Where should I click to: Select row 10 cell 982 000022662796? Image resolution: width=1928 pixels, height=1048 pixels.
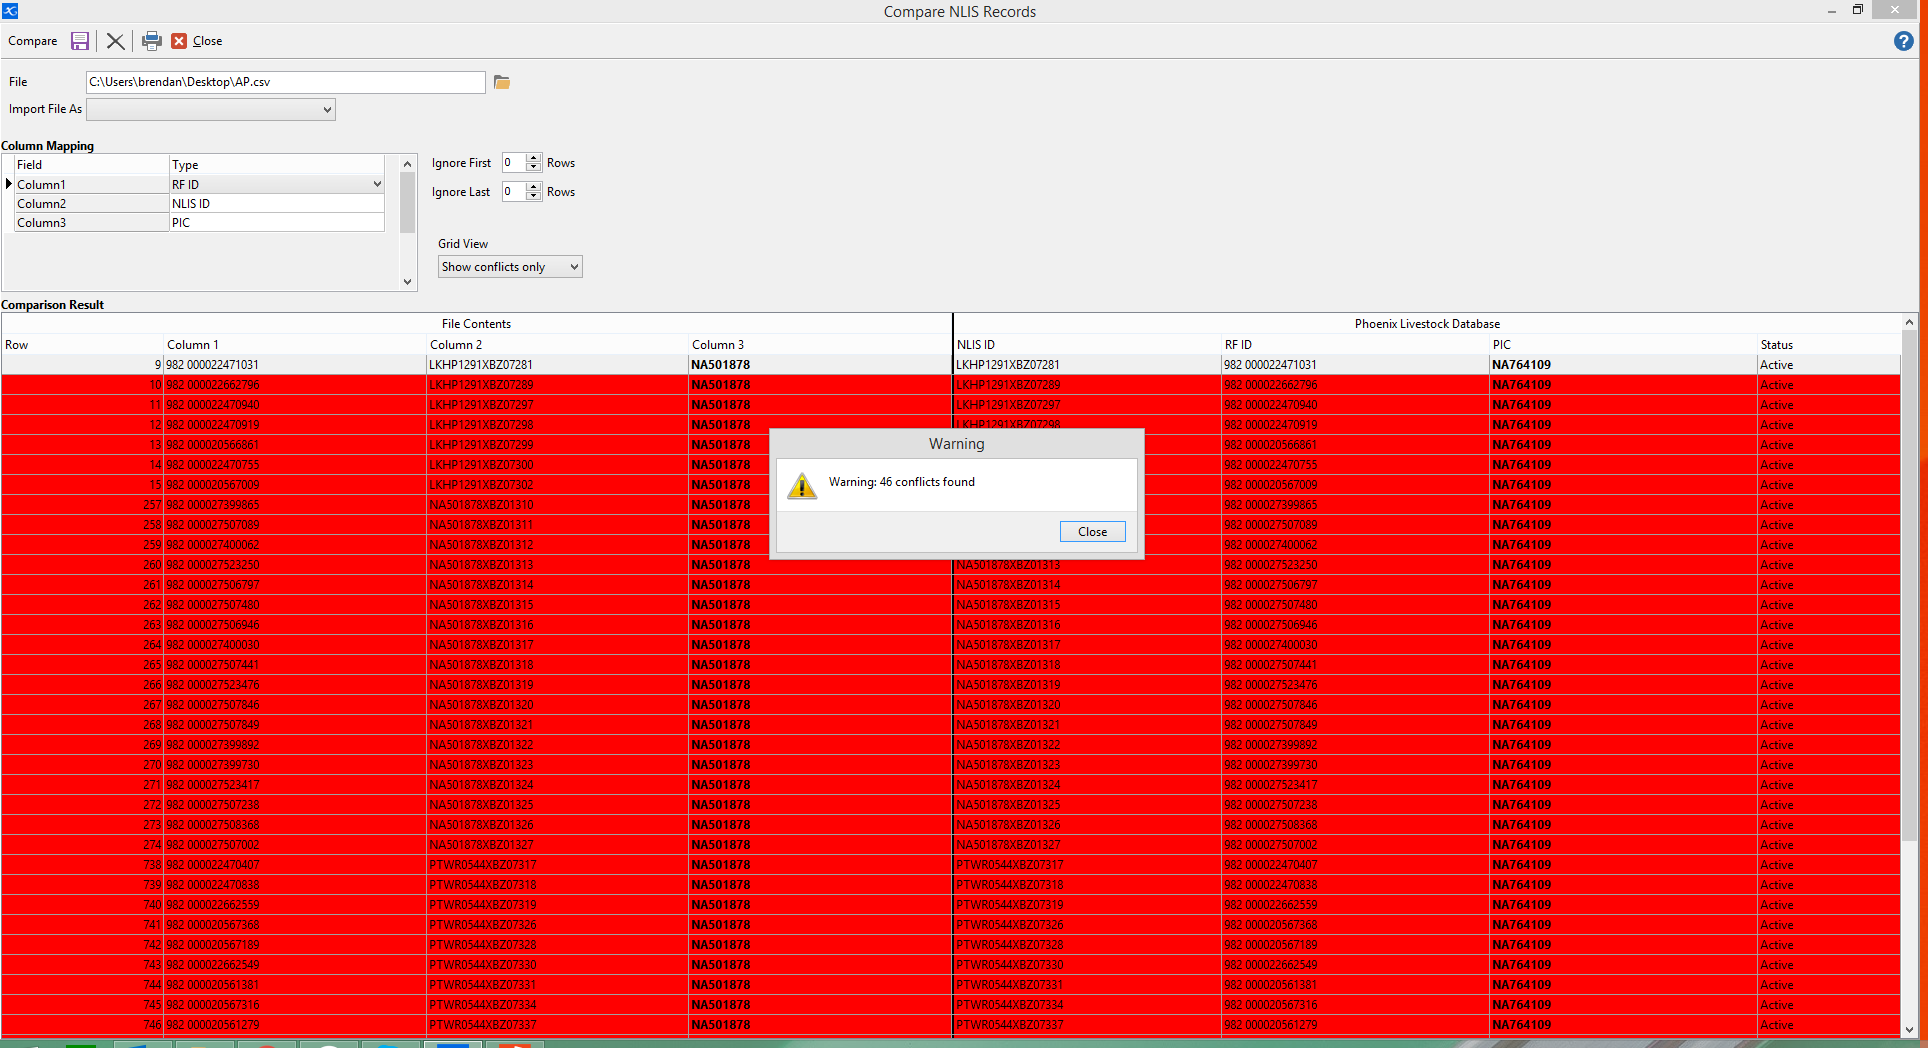(295, 385)
